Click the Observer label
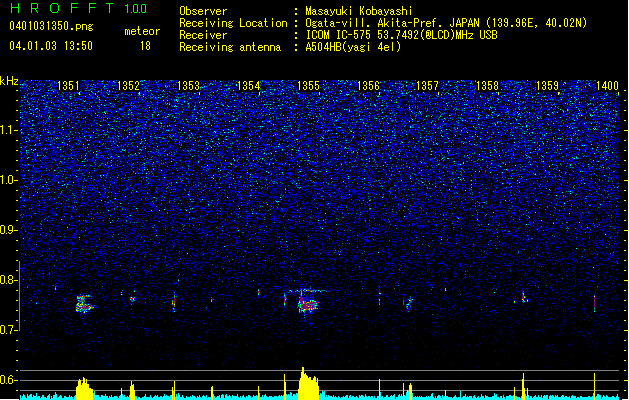The height and width of the screenshot is (400, 629). (203, 11)
